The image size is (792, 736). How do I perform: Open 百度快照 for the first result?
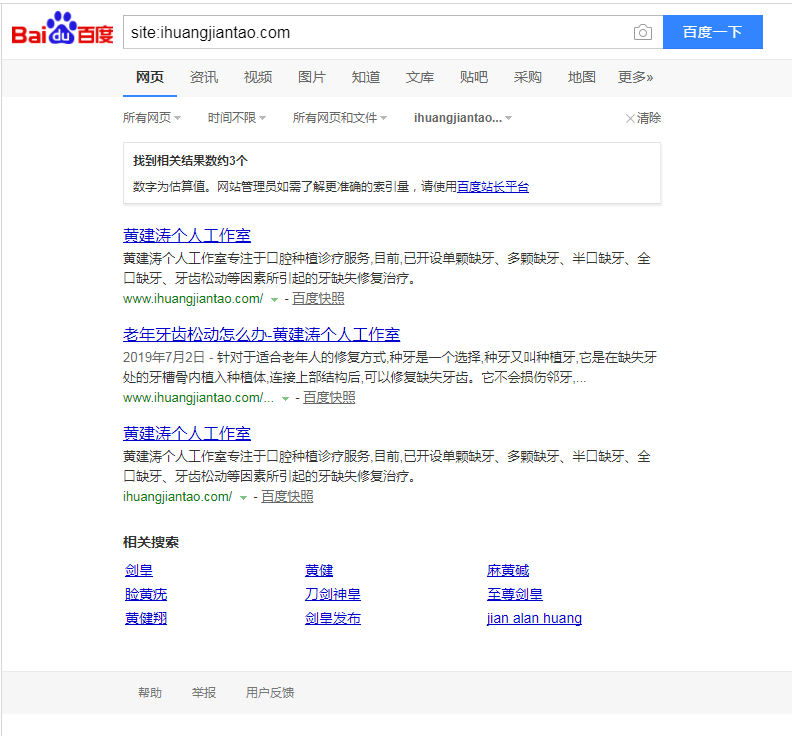point(318,299)
